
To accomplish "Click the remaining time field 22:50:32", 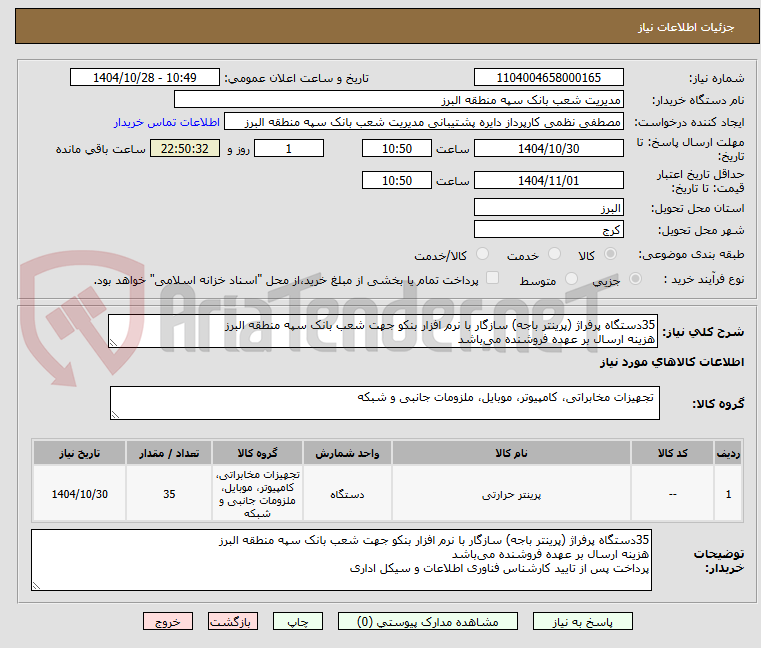I will (x=184, y=149).
